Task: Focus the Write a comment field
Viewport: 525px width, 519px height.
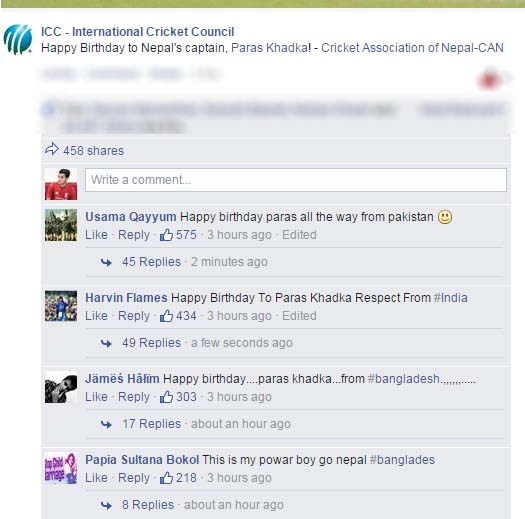Action: (296, 180)
